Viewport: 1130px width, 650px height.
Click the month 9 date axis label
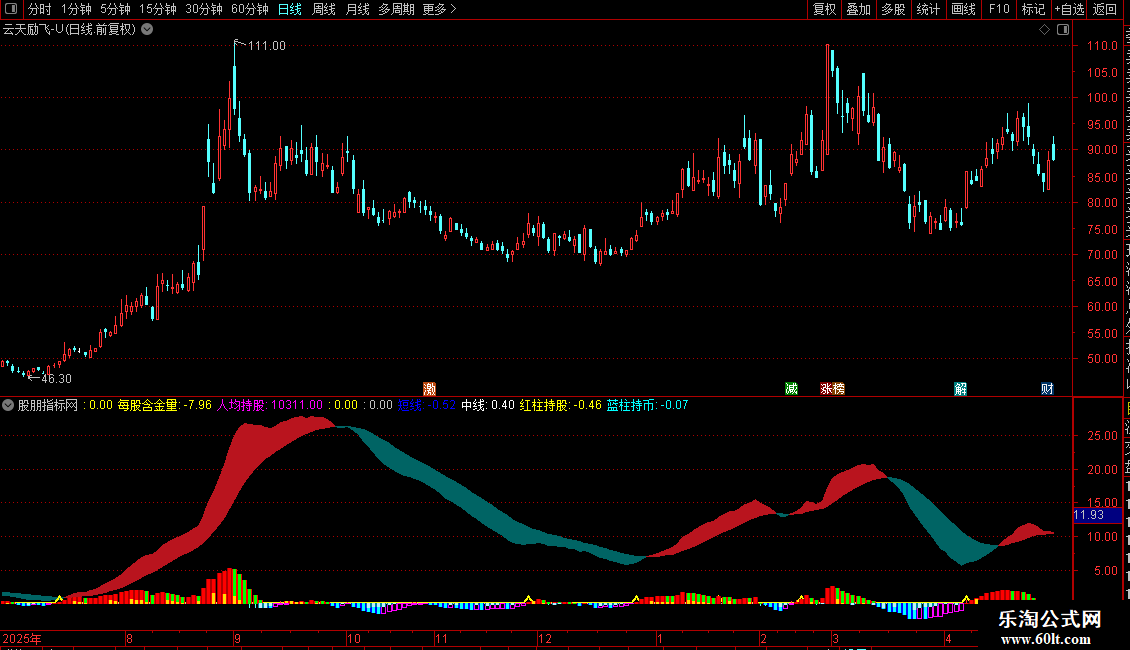click(237, 638)
